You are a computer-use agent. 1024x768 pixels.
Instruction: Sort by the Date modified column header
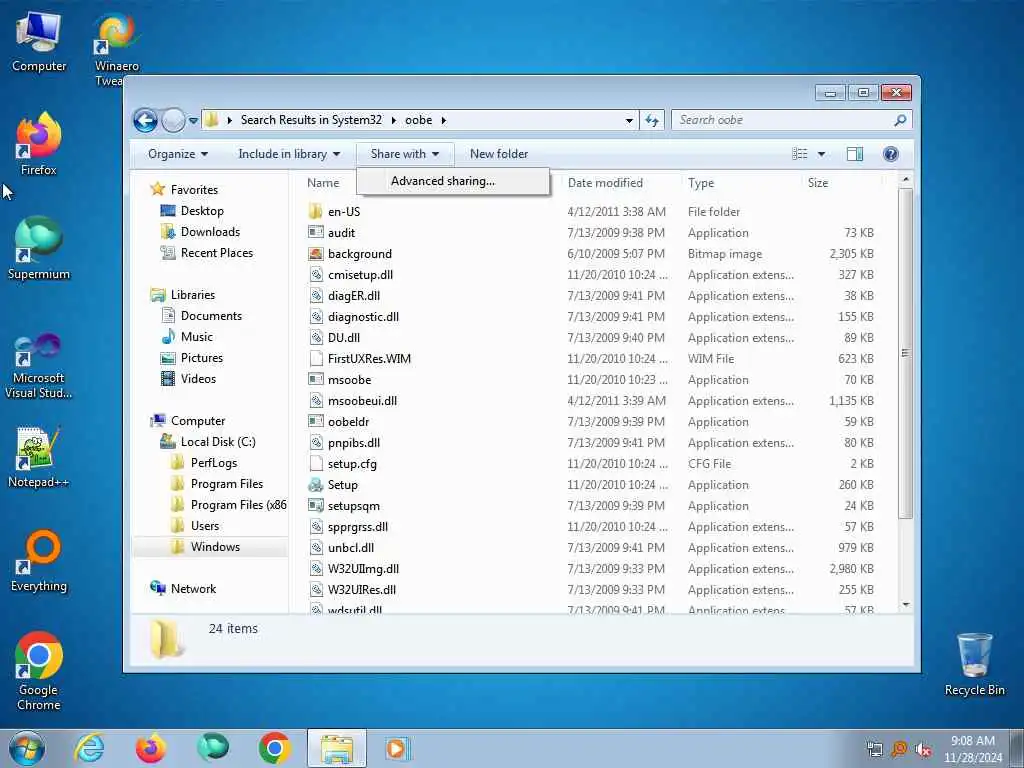pos(605,183)
